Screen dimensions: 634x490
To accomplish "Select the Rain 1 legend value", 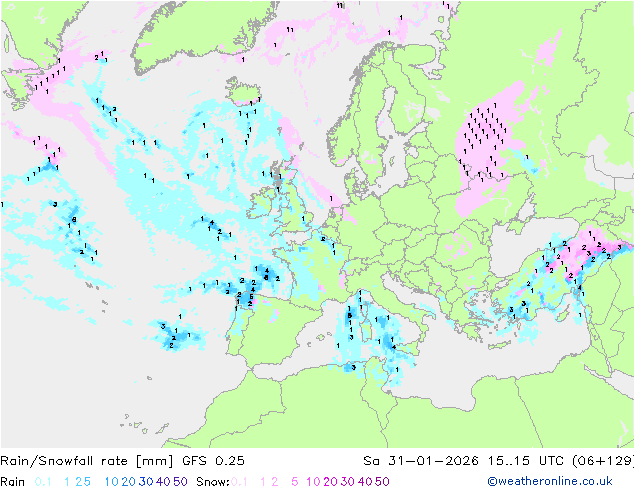I will [x=67, y=482].
